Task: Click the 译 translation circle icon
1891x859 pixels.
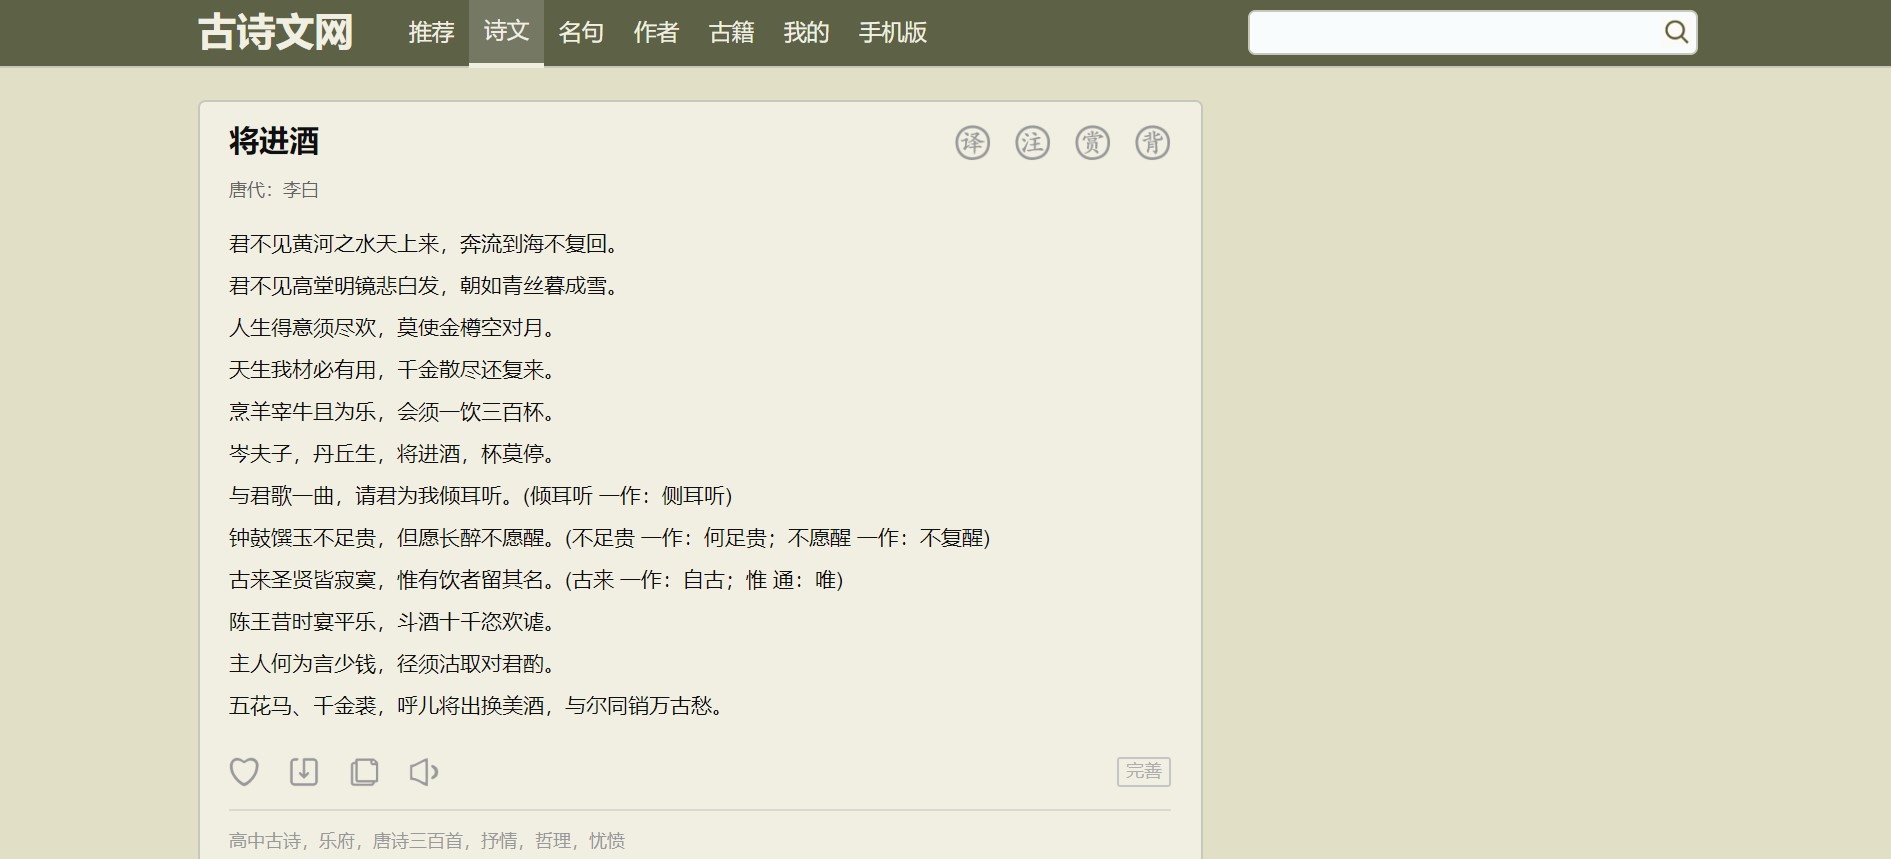Action: tap(972, 143)
